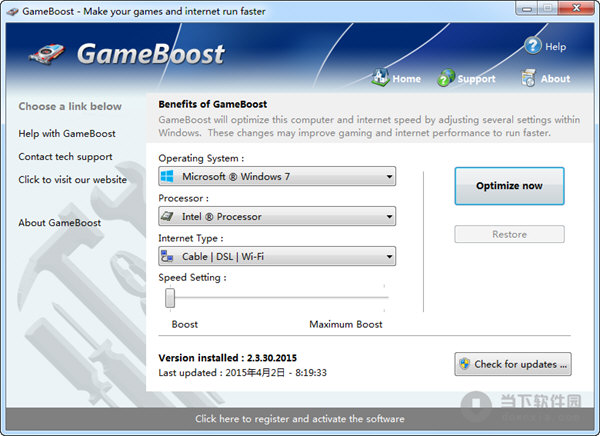This screenshot has height=436, width=600.
Task: Click the Restore button
Action: (509, 234)
